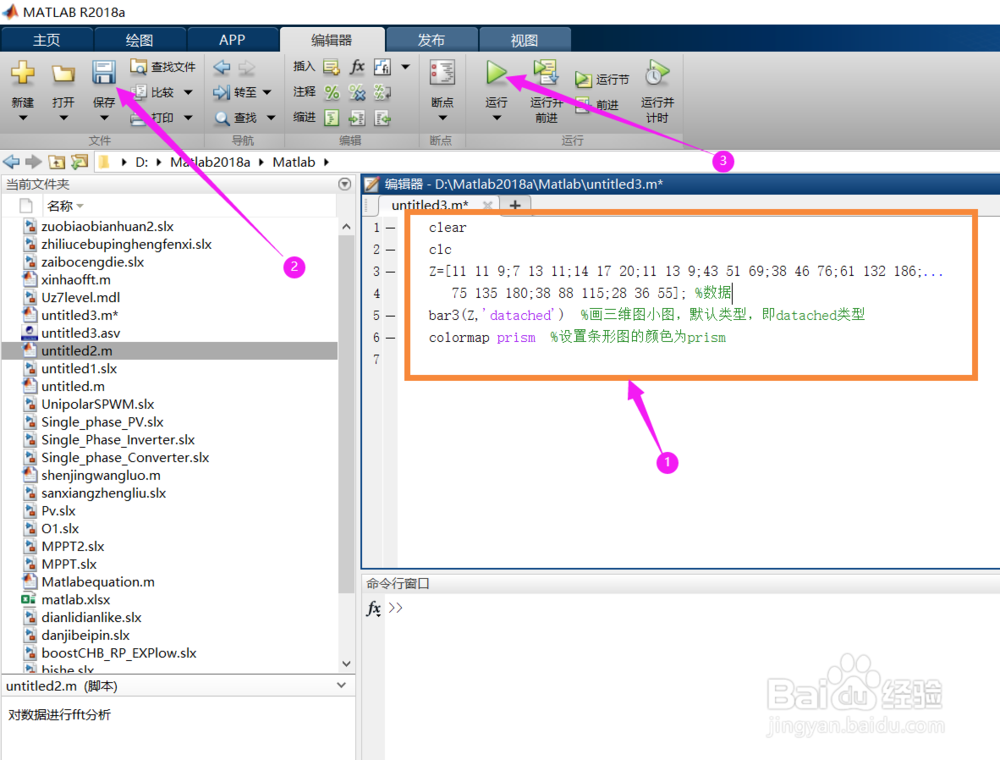Click the file list vertical scrollbar

(346, 414)
